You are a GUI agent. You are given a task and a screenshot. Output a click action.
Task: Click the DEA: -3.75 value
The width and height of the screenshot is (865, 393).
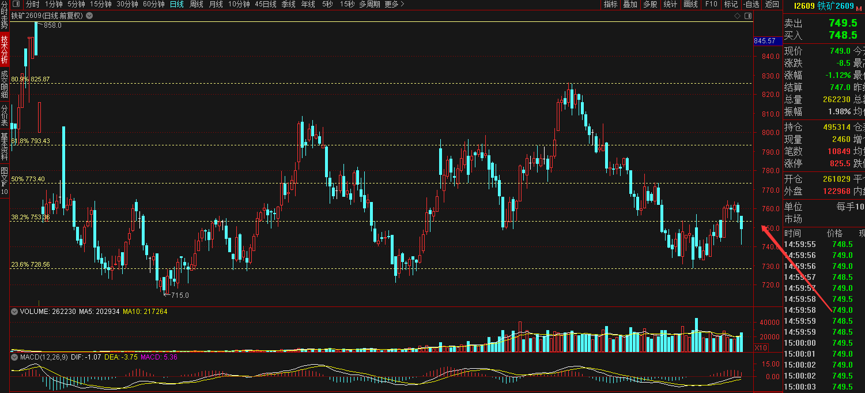tap(120, 358)
